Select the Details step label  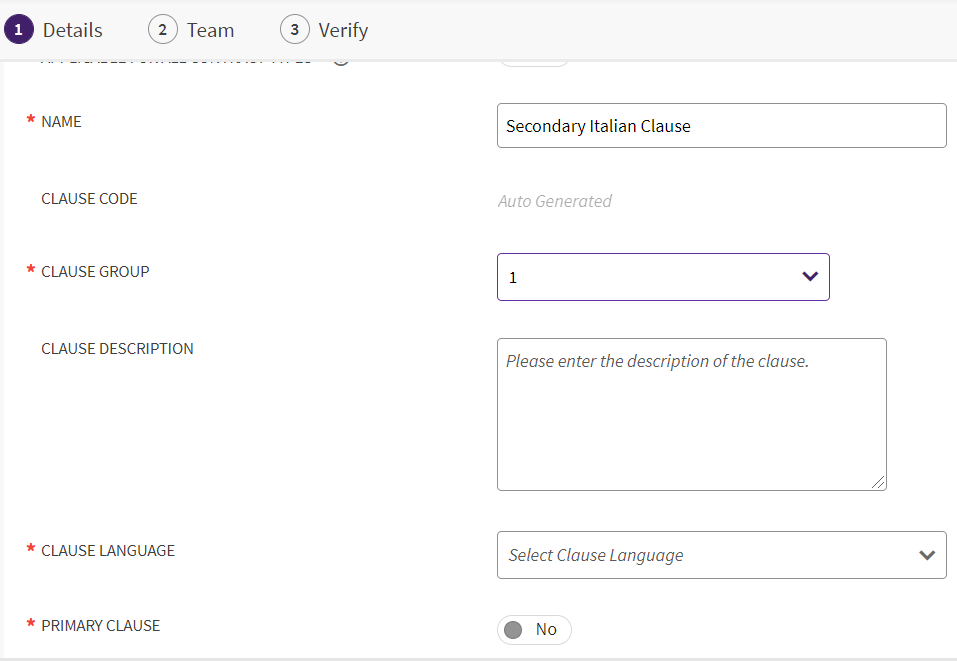pos(72,30)
